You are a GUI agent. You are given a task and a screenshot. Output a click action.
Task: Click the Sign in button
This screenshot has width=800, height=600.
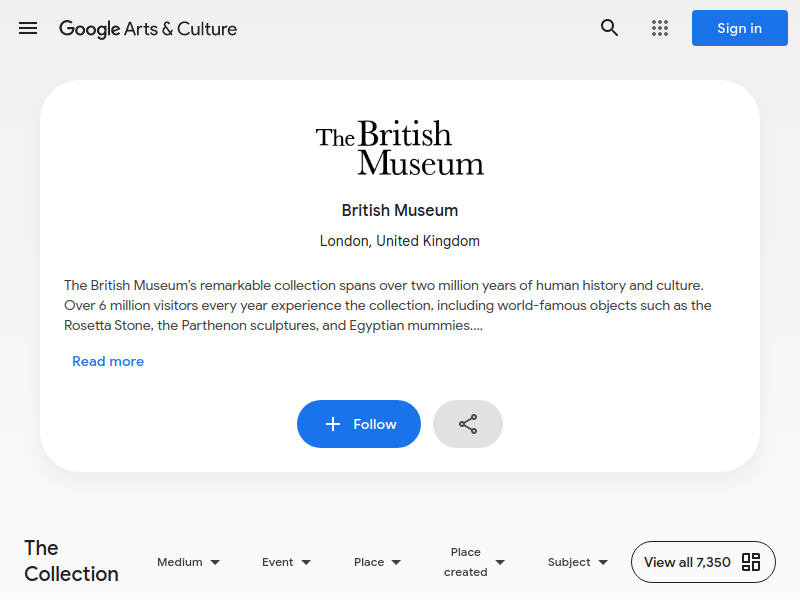coord(739,28)
